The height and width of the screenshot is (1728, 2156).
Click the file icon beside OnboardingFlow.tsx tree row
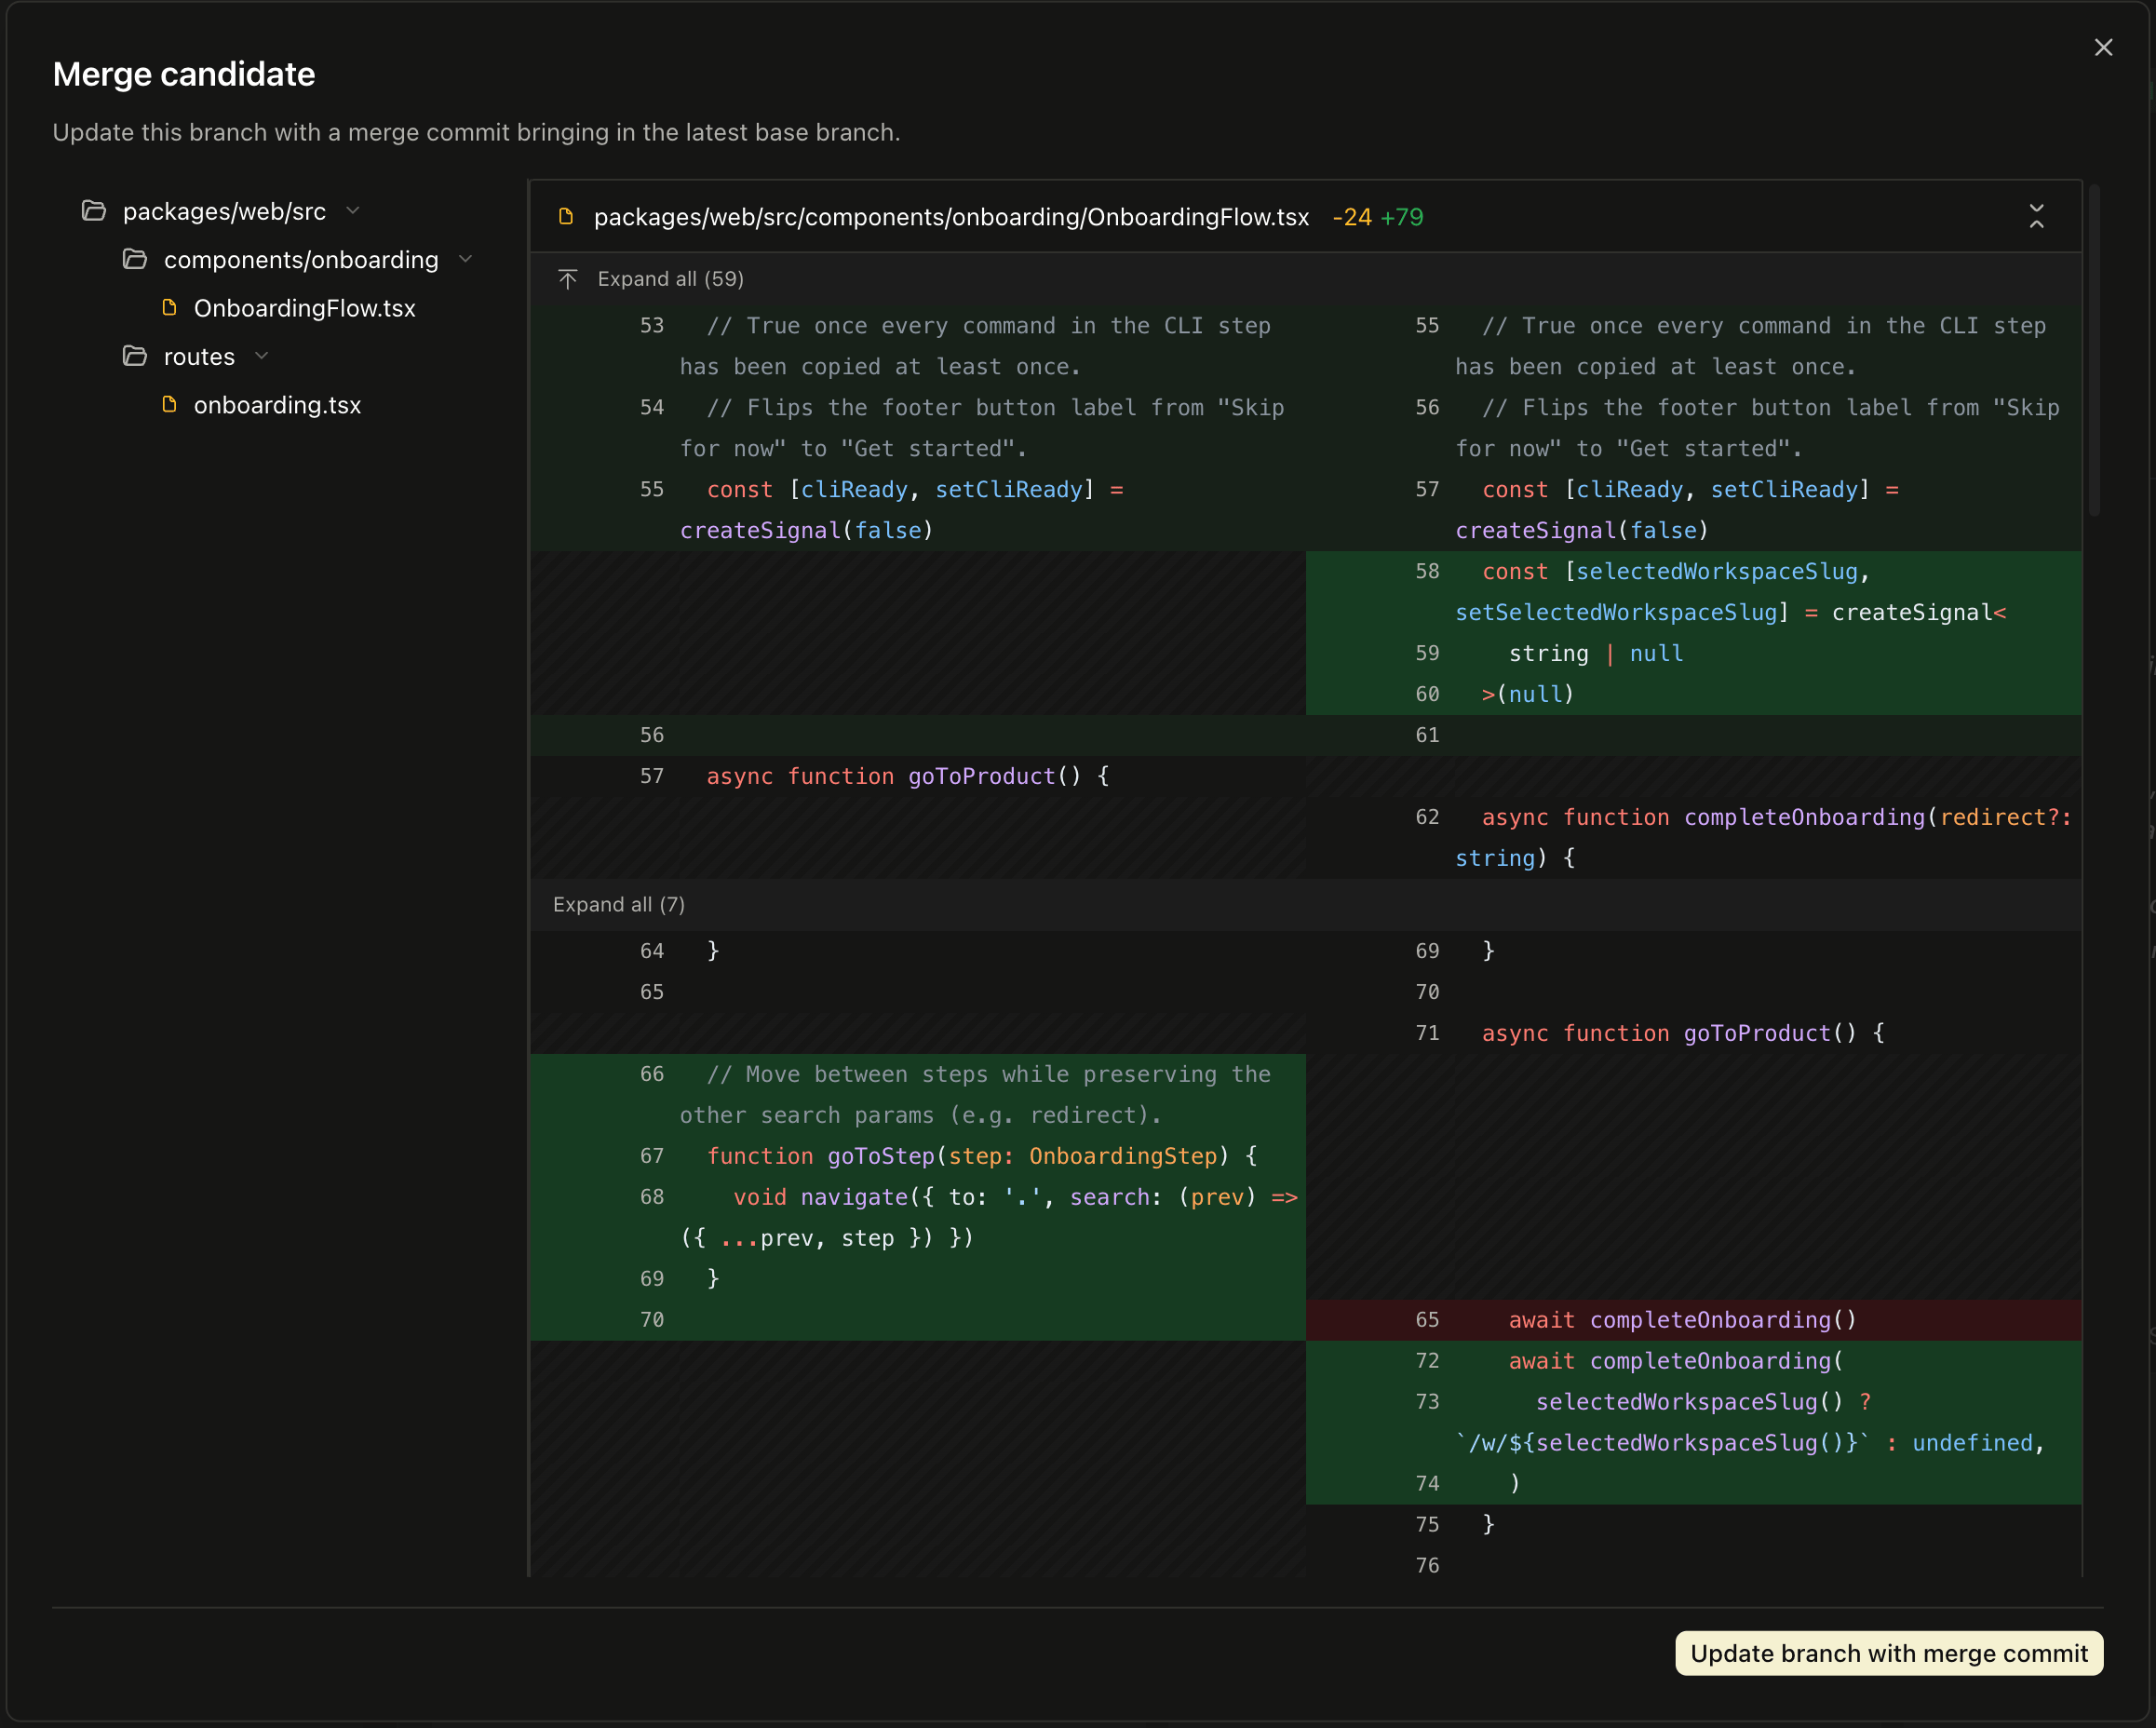tap(170, 307)
